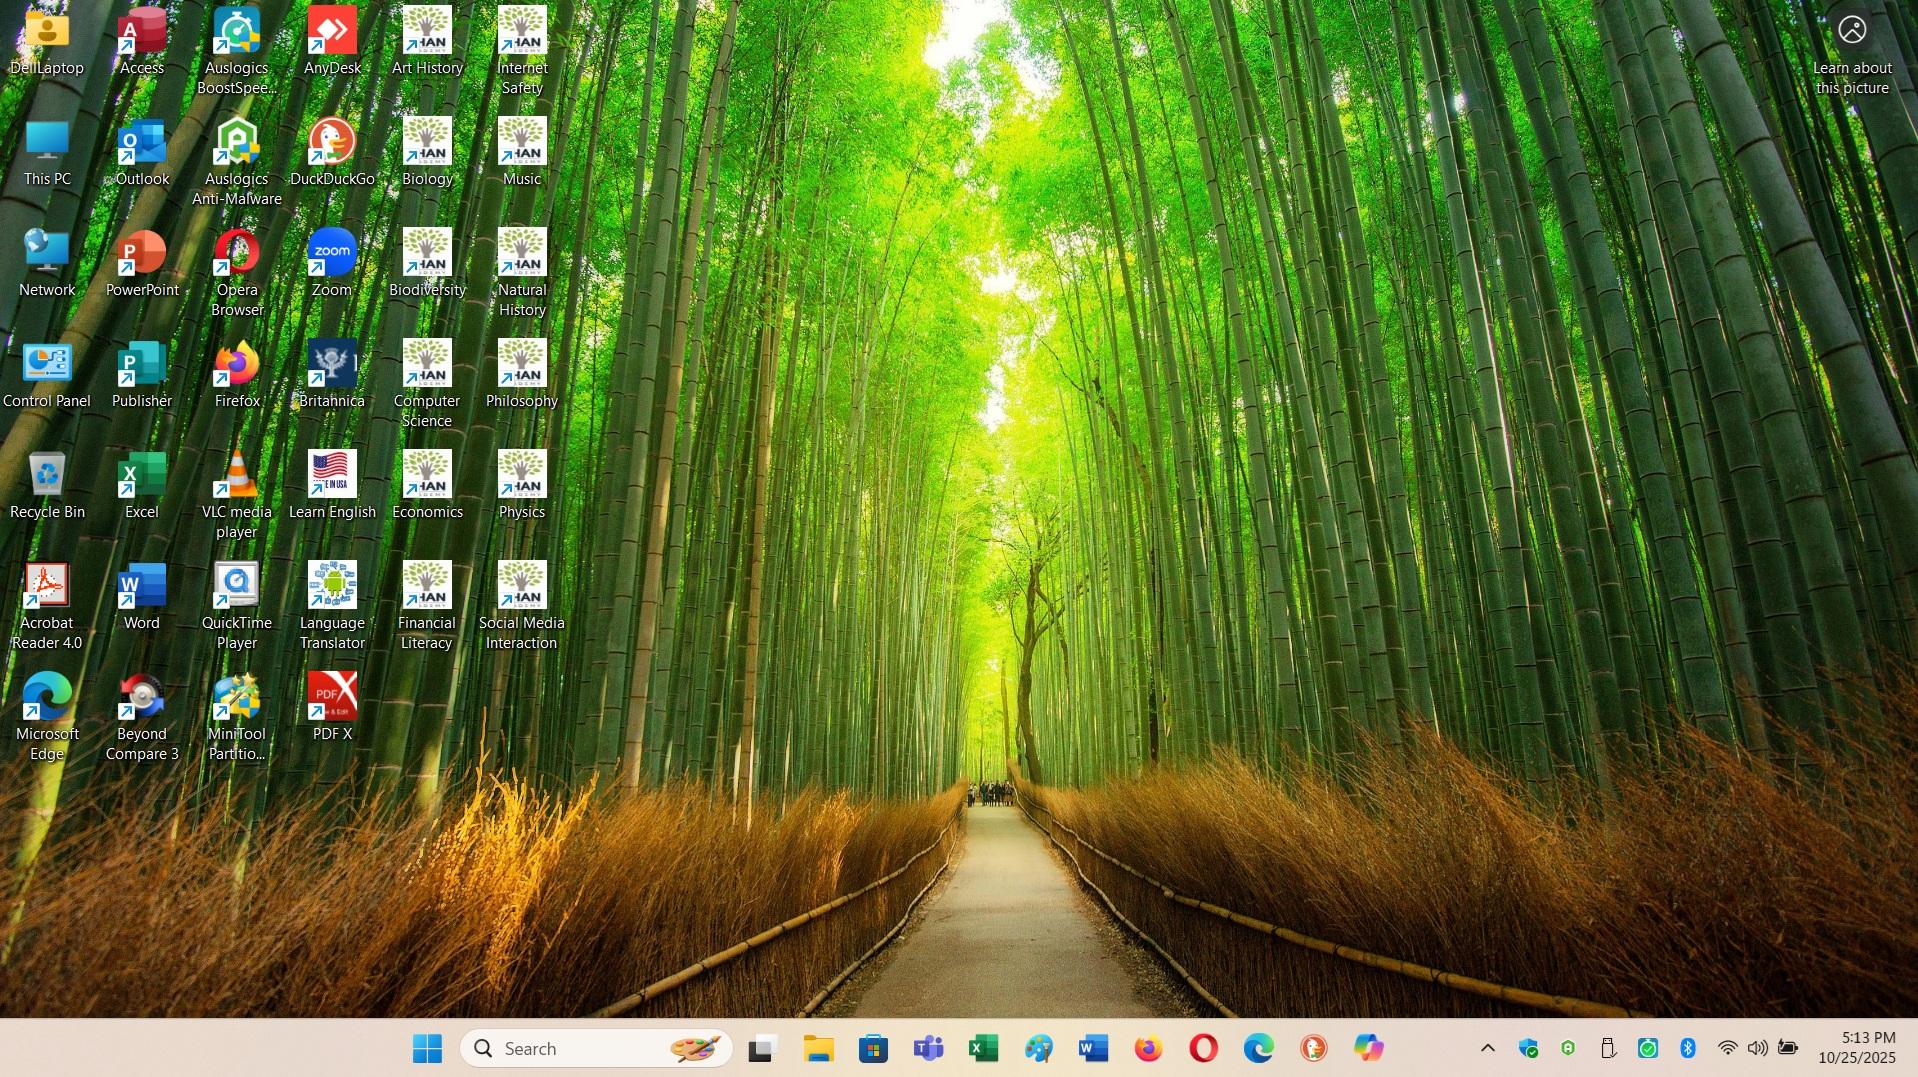Open the clock and date panel
Viewport: 1918px width, 1077px height.
point(1856,1048)
